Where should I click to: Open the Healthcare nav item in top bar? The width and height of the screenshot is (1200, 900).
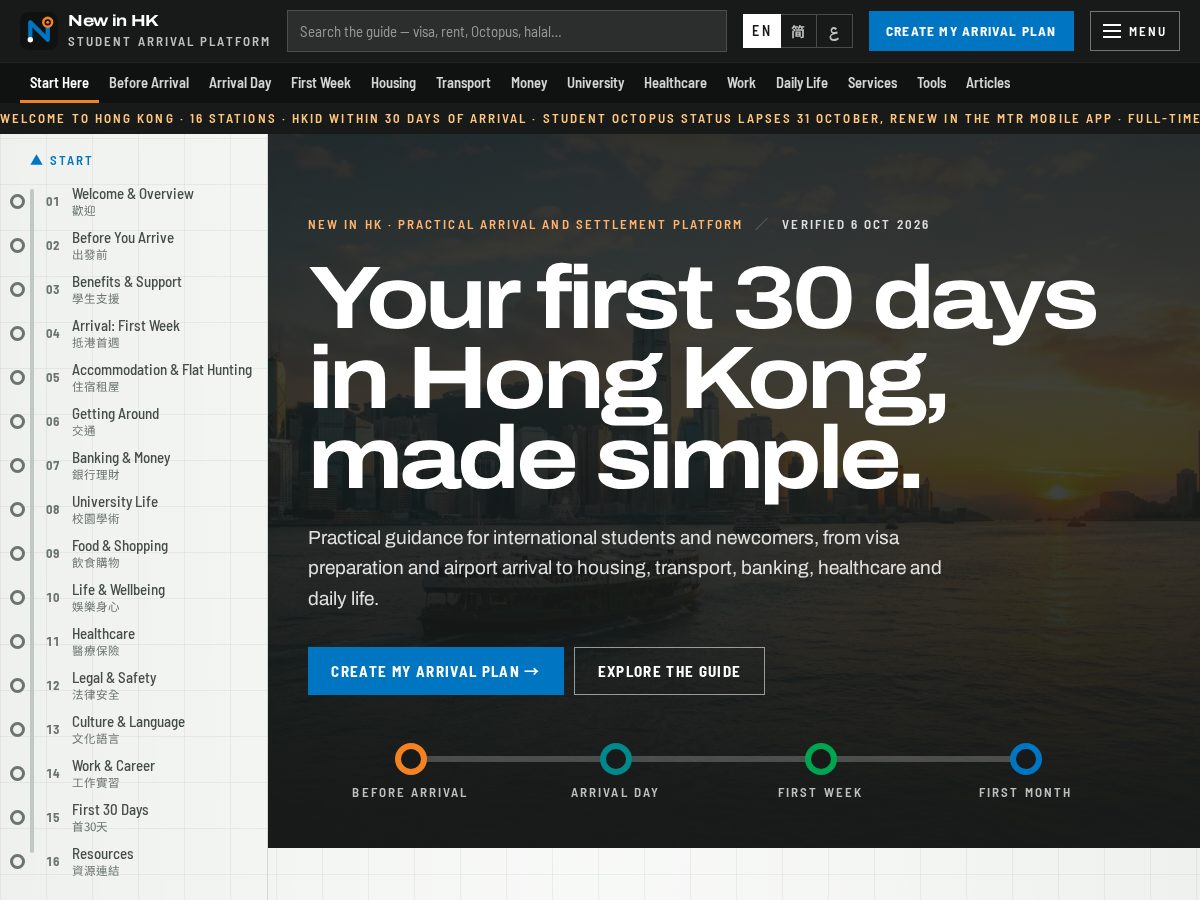(x=675, y=83)
